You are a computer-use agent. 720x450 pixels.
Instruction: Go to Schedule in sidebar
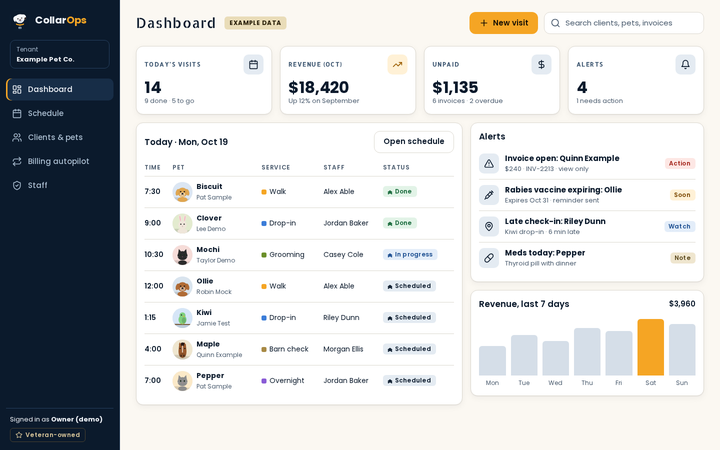[60, 113]
